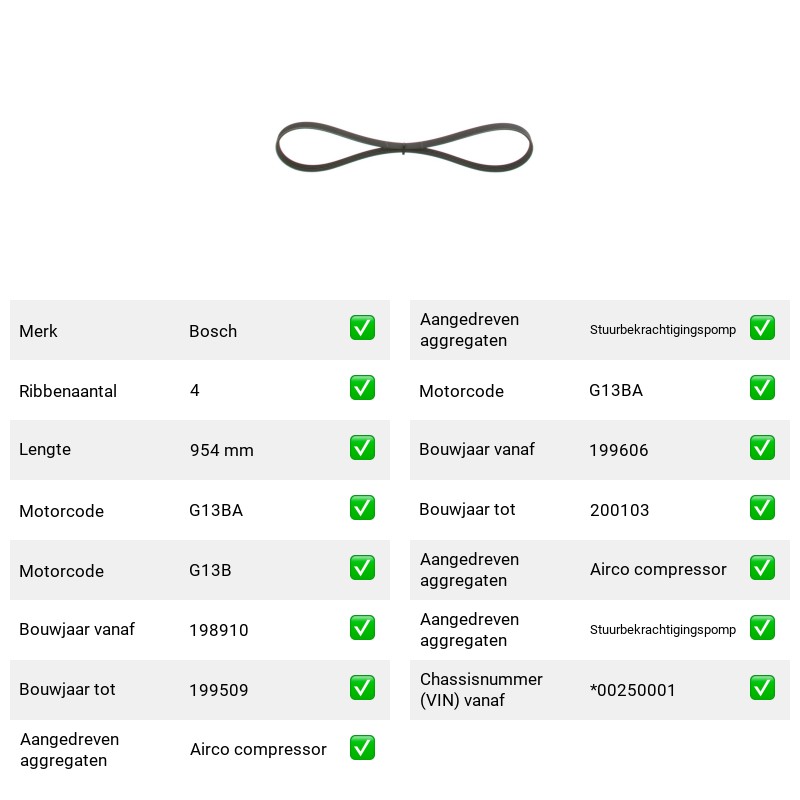Screen dimensions: 800x800
Task: Click the check beside the top Stuurbekrachtigingspomp row
Action: [x=762, y=328]
